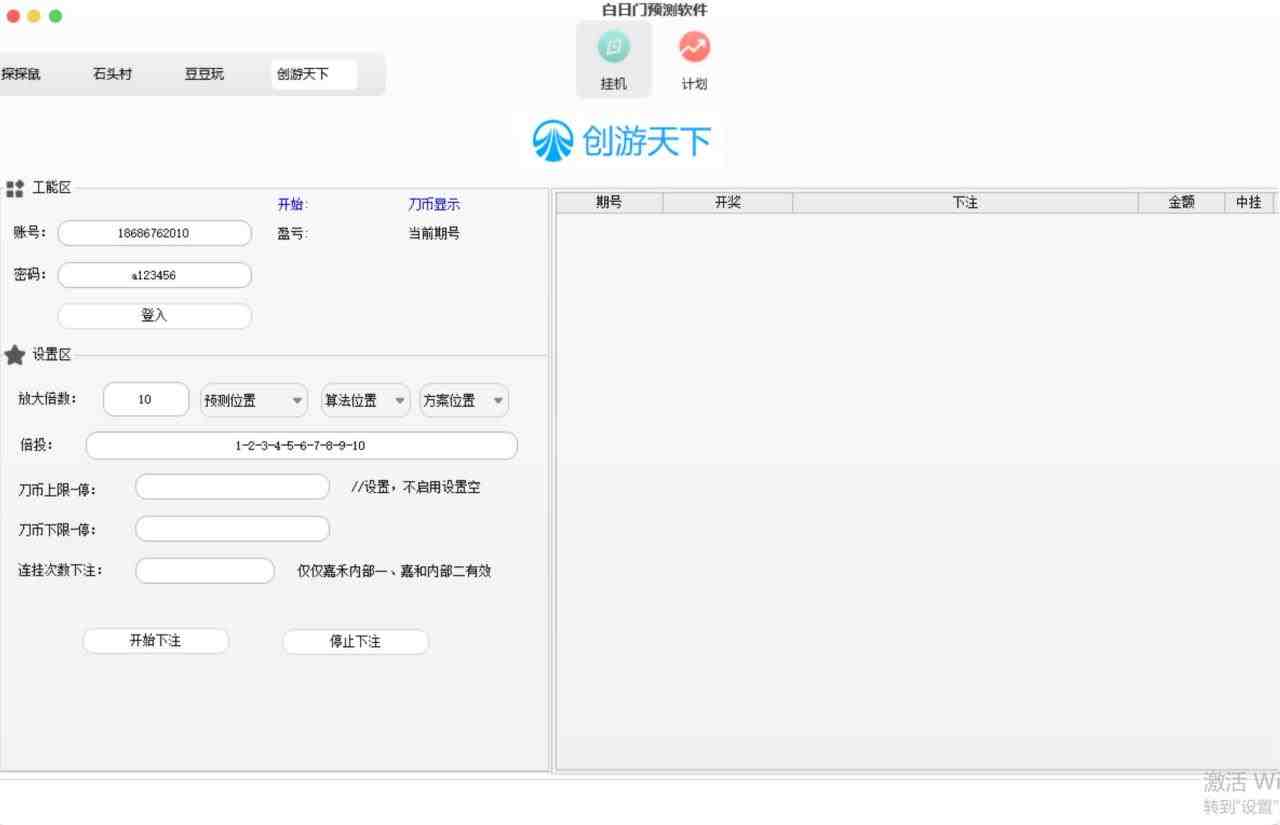Open the 预测位置 dropdown
This screenshot has width=1280, height=825.
click(253, 399)
